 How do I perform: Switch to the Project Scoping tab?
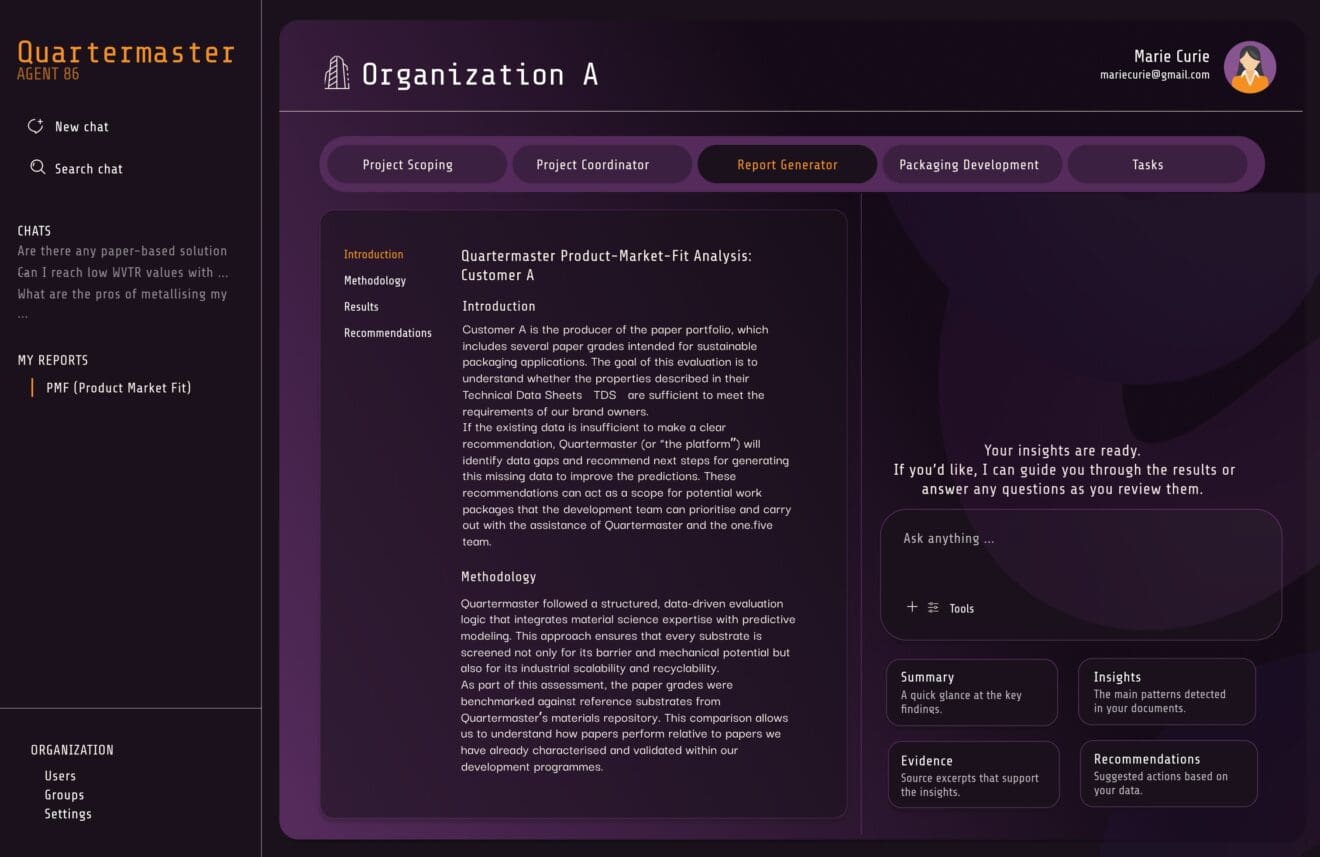coord(407,165)
